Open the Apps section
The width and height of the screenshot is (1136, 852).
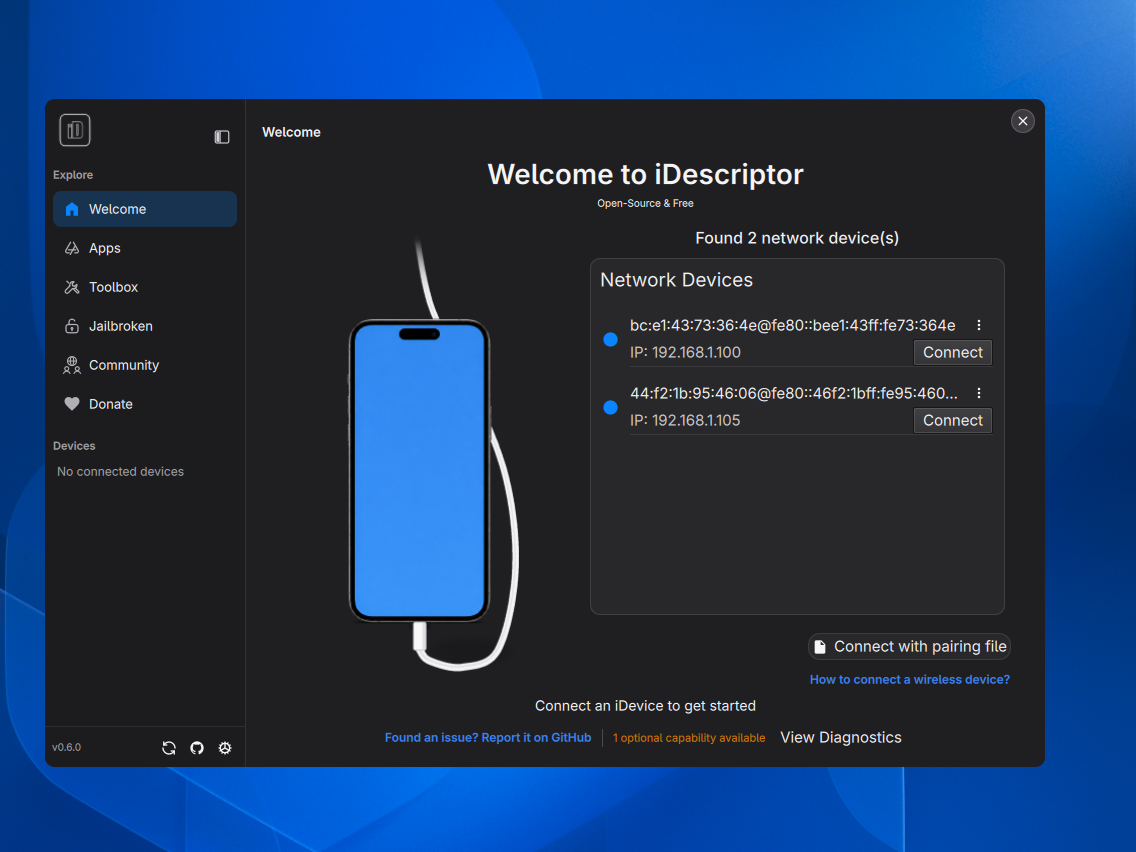(x=145, y=248)
